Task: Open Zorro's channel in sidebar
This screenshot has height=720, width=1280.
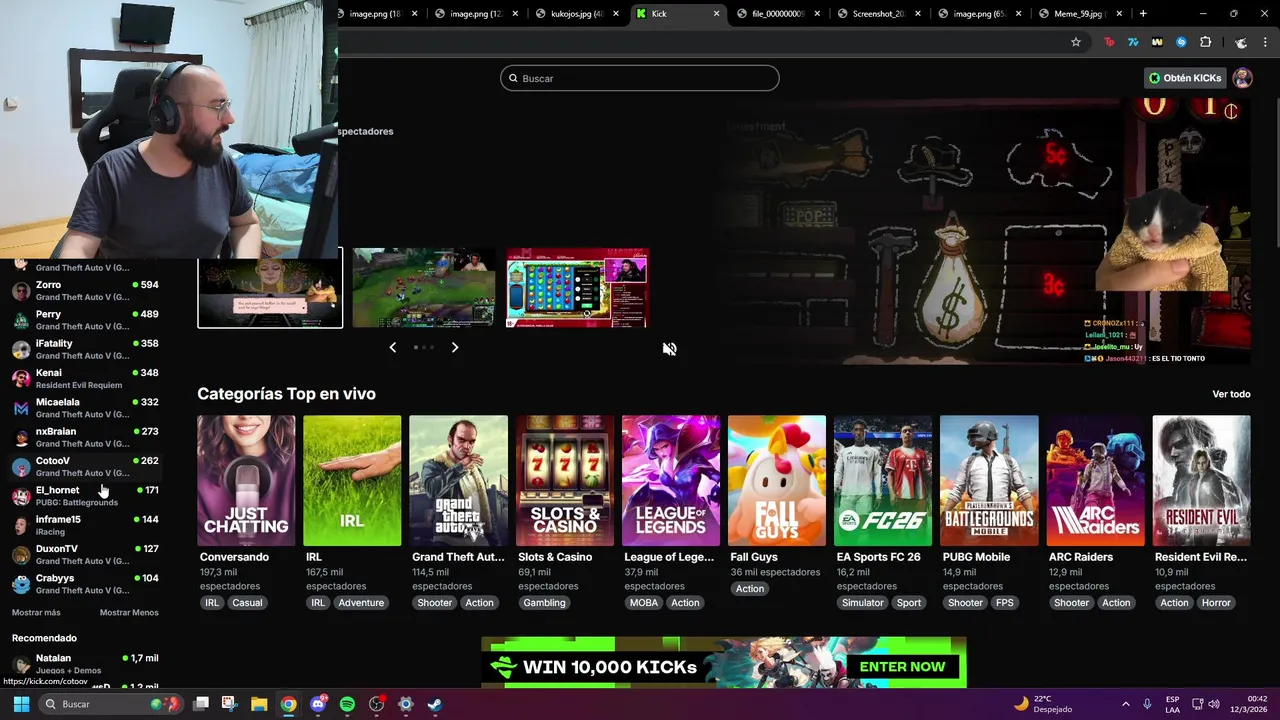Action: [85, 290]
